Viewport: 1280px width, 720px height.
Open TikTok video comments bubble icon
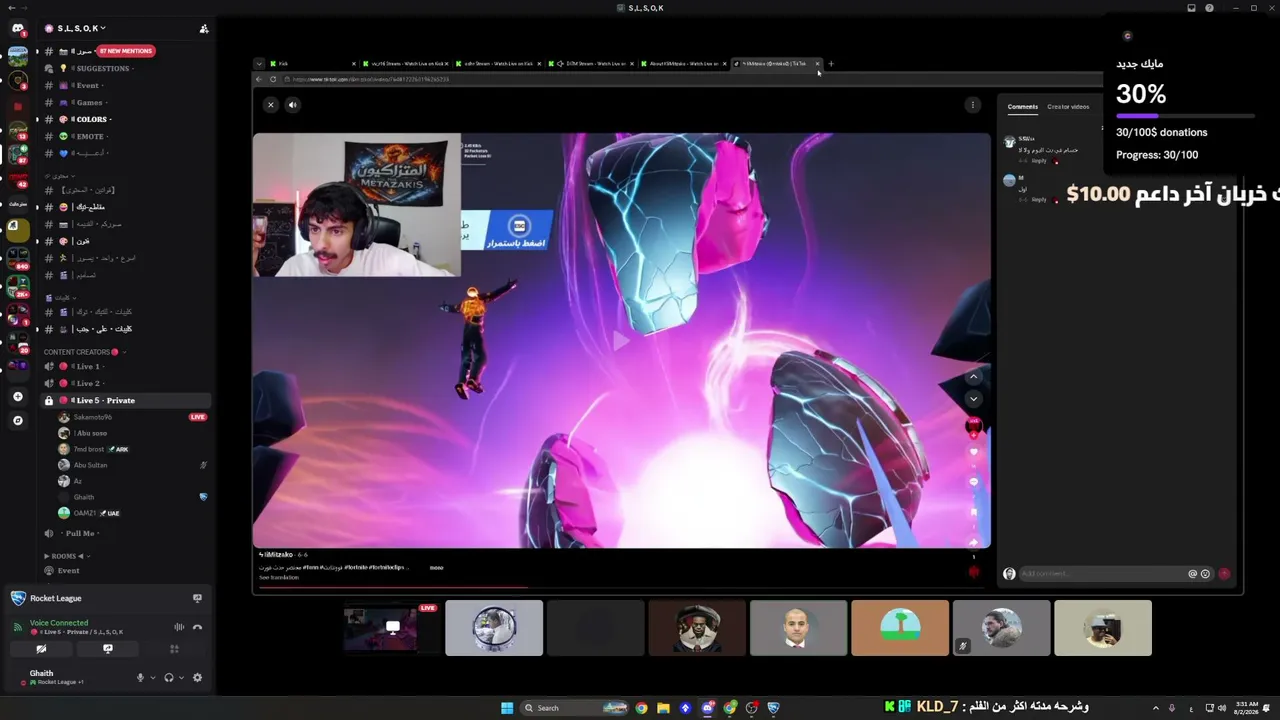point(973,482)
